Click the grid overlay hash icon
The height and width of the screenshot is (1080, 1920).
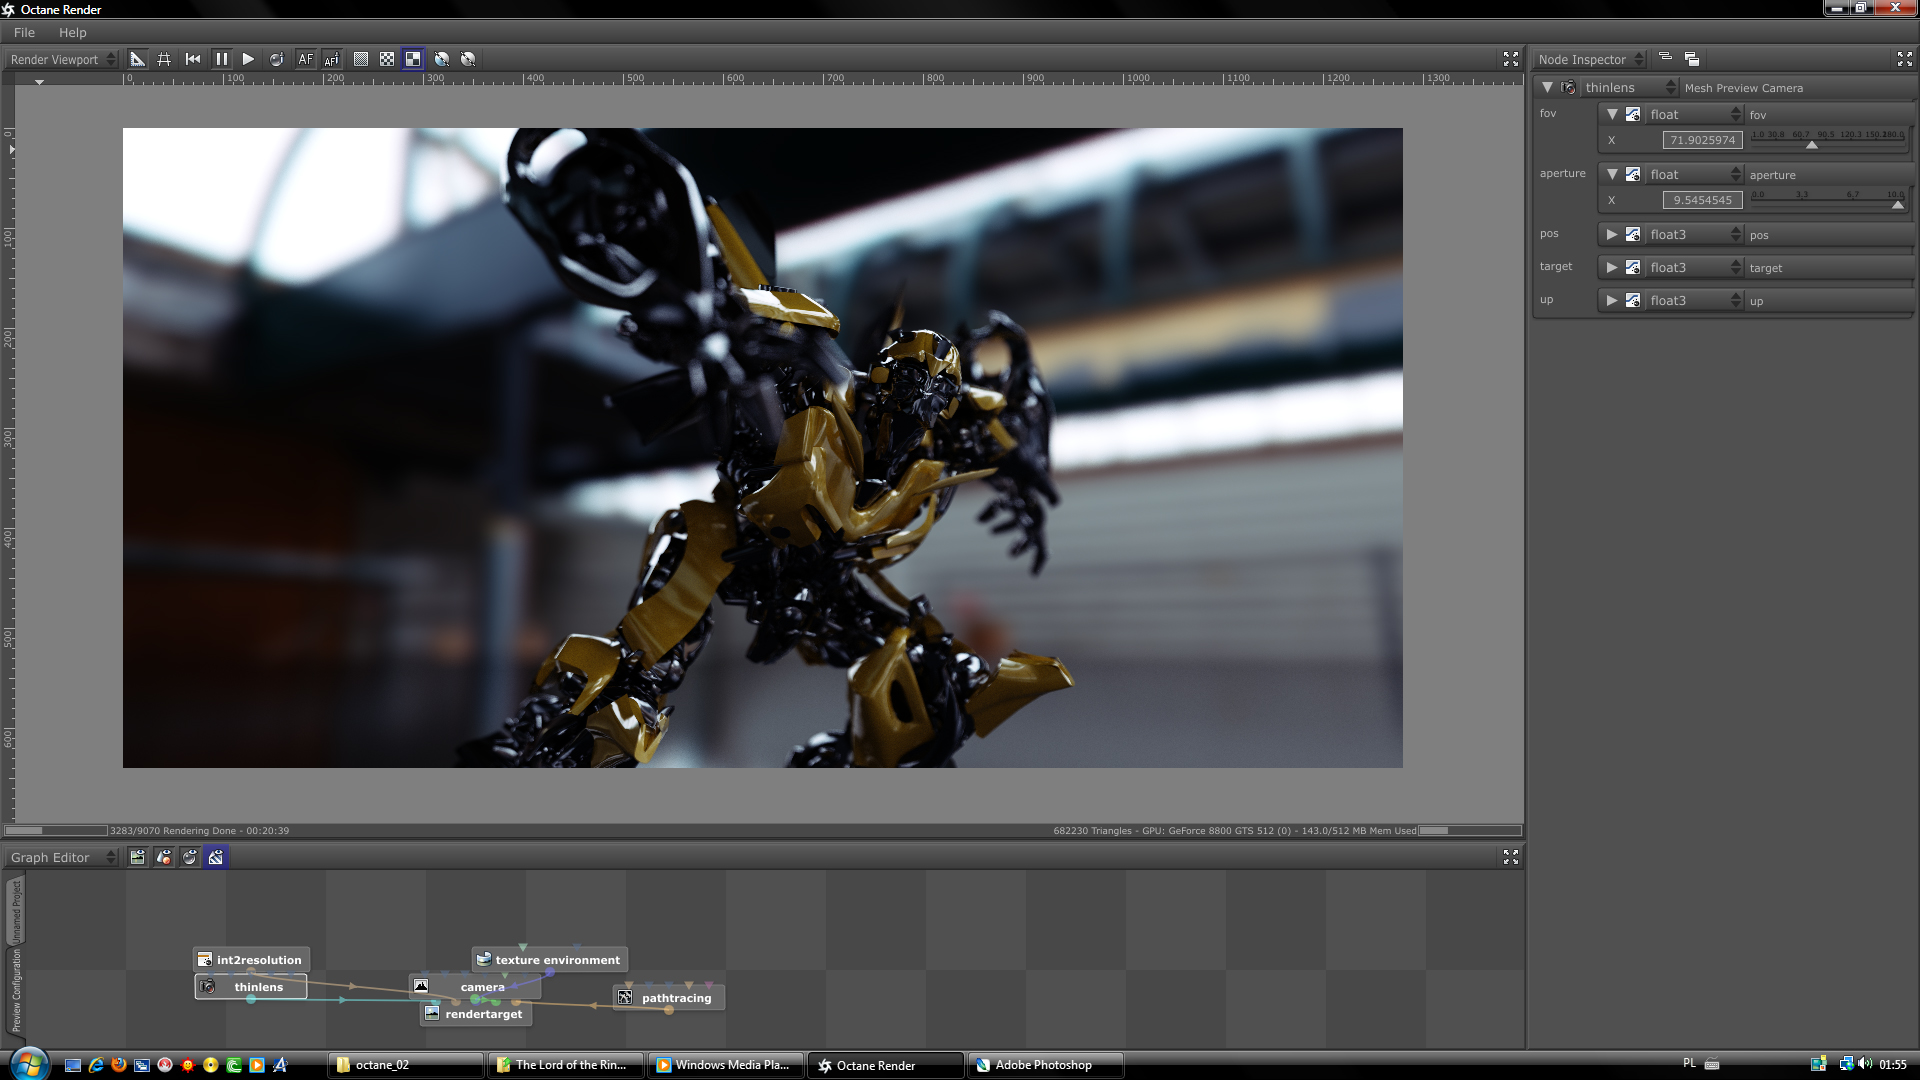[x=164, y=59]
